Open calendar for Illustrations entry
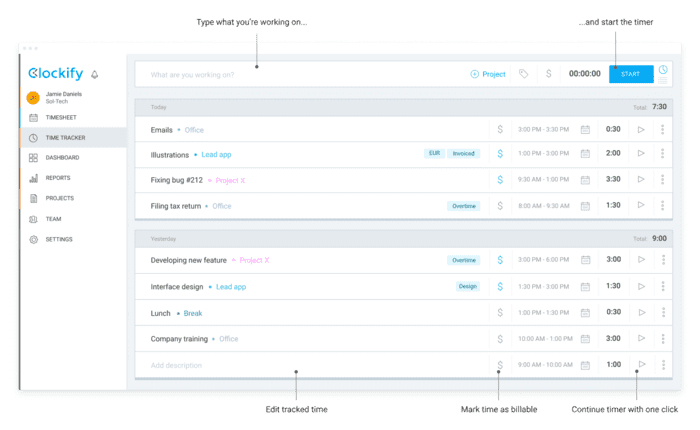700x430 pixels. (x=585, y=154)
